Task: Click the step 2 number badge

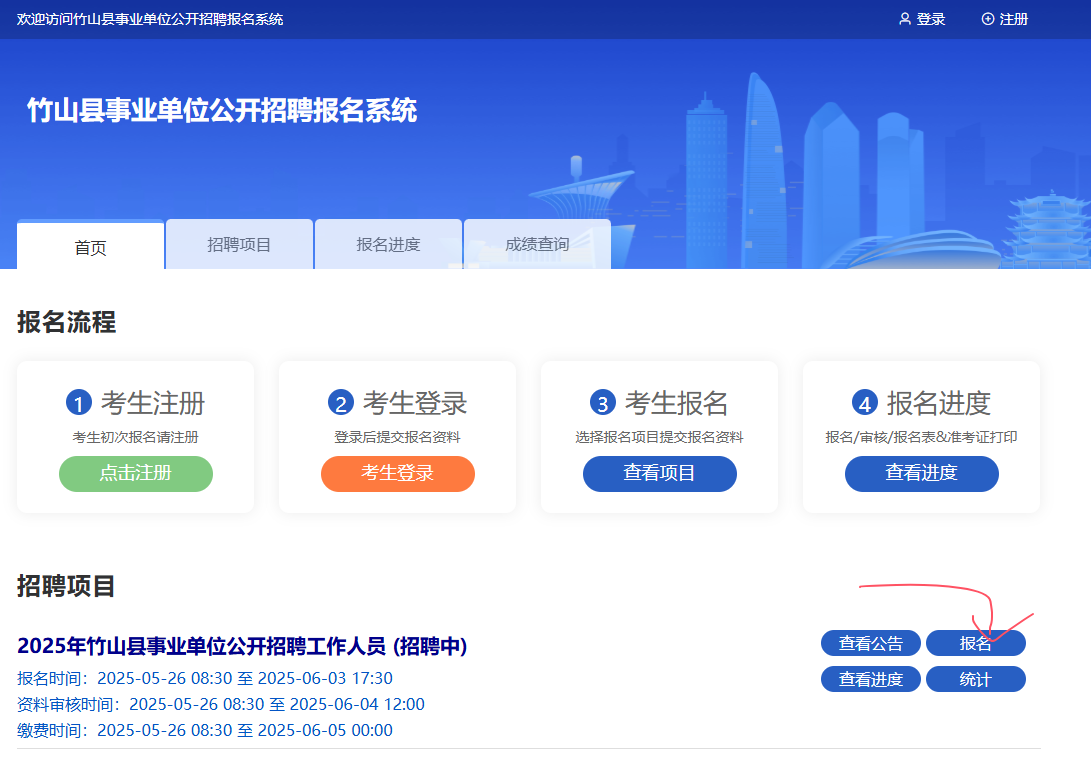Action: pos(341,402)
